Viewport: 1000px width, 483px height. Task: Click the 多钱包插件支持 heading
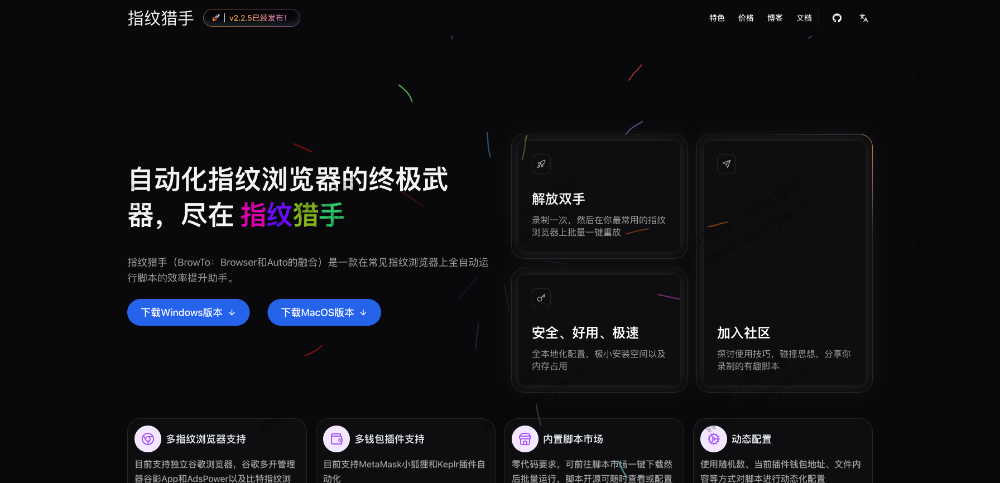tap(390, 439)
